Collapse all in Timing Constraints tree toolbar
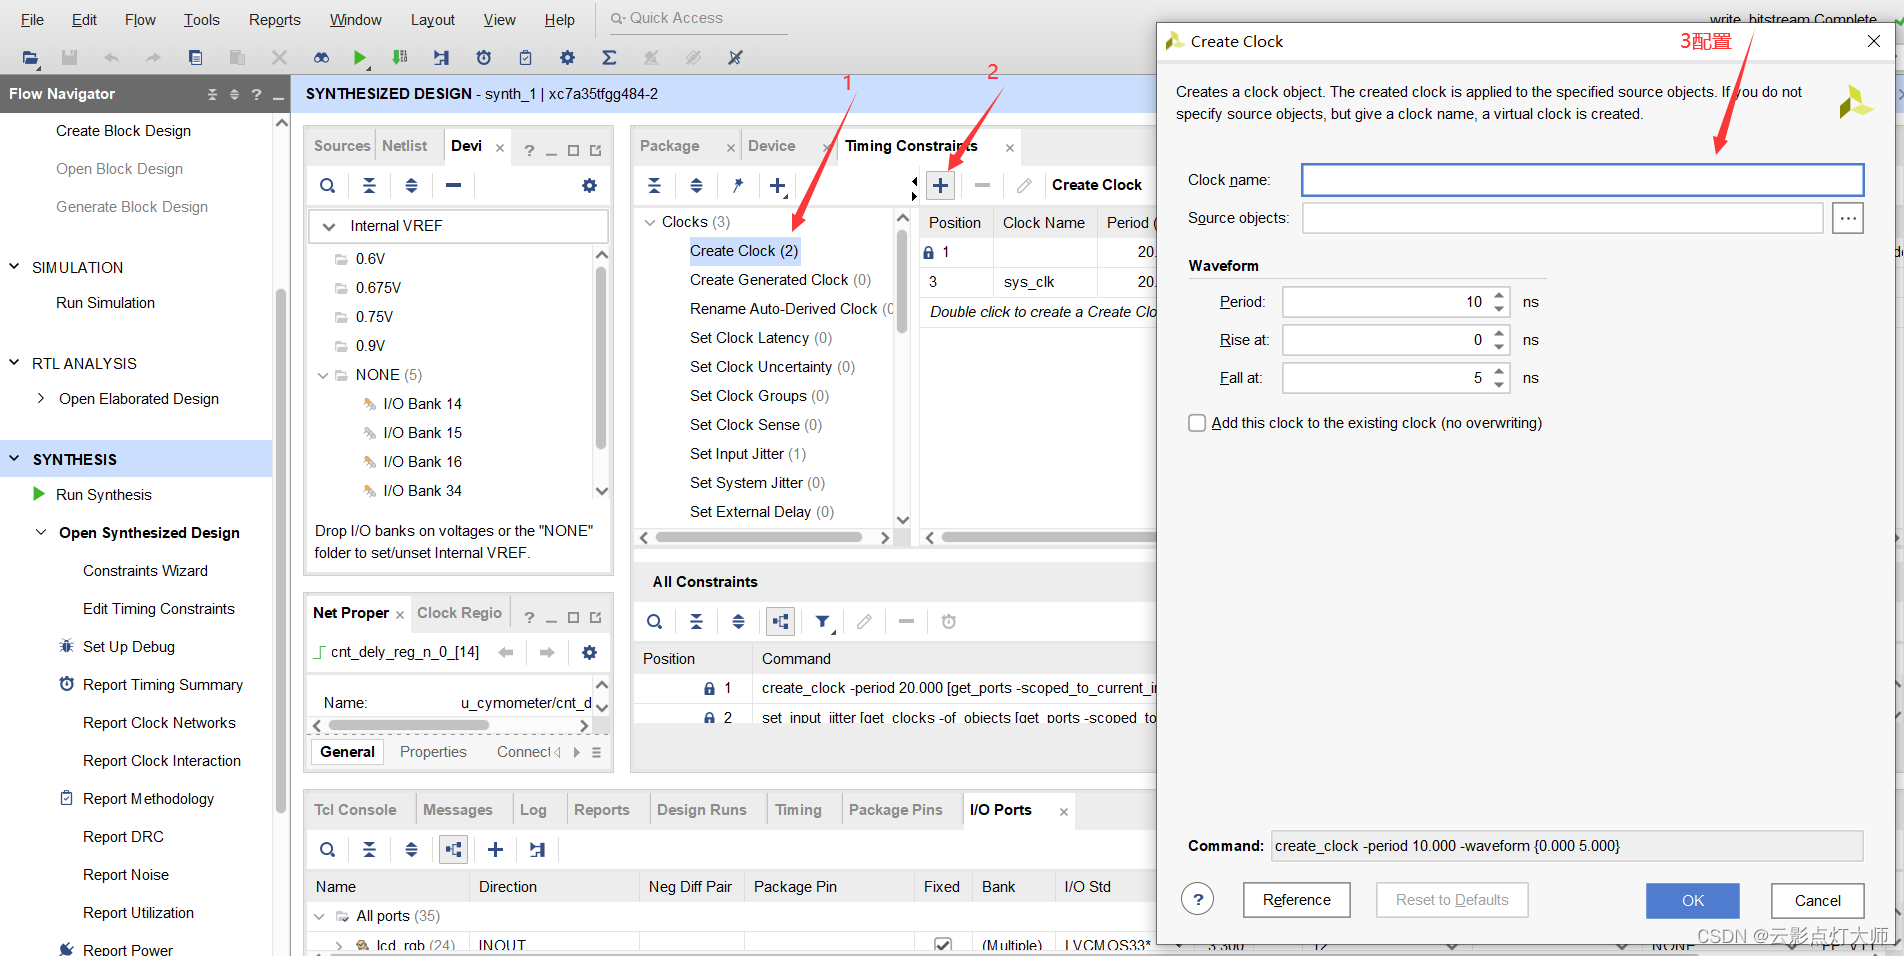The width and height of the screenshot is (1904, 956). [x=654, y=185]
